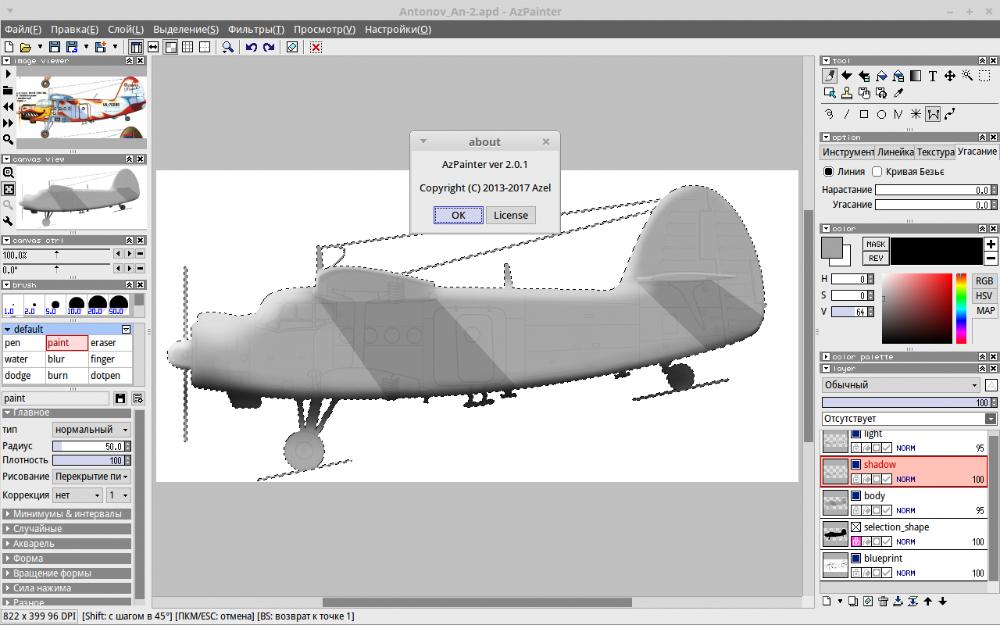The image size is (1000, 625).
Task: Select the 'Линия' radio button
Action: pyautogui.click(x=828, y=172)
